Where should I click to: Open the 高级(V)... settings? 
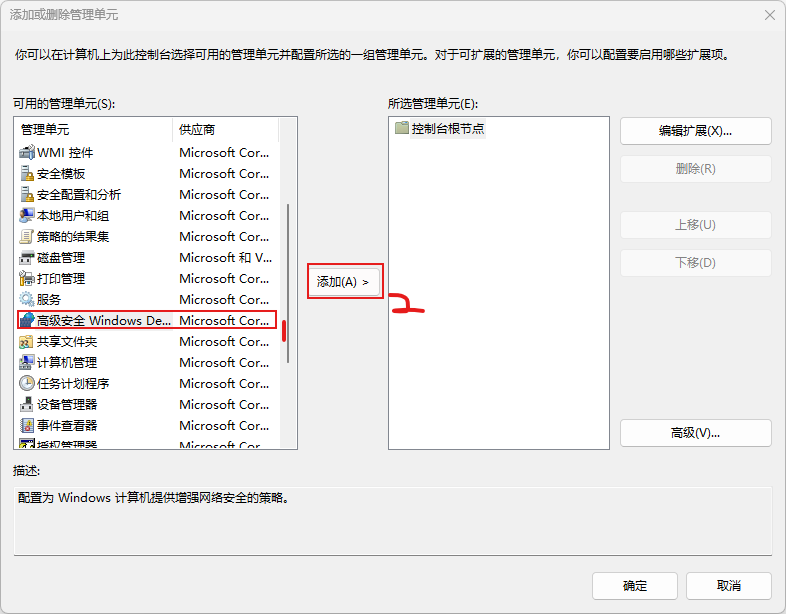[695, 433]
